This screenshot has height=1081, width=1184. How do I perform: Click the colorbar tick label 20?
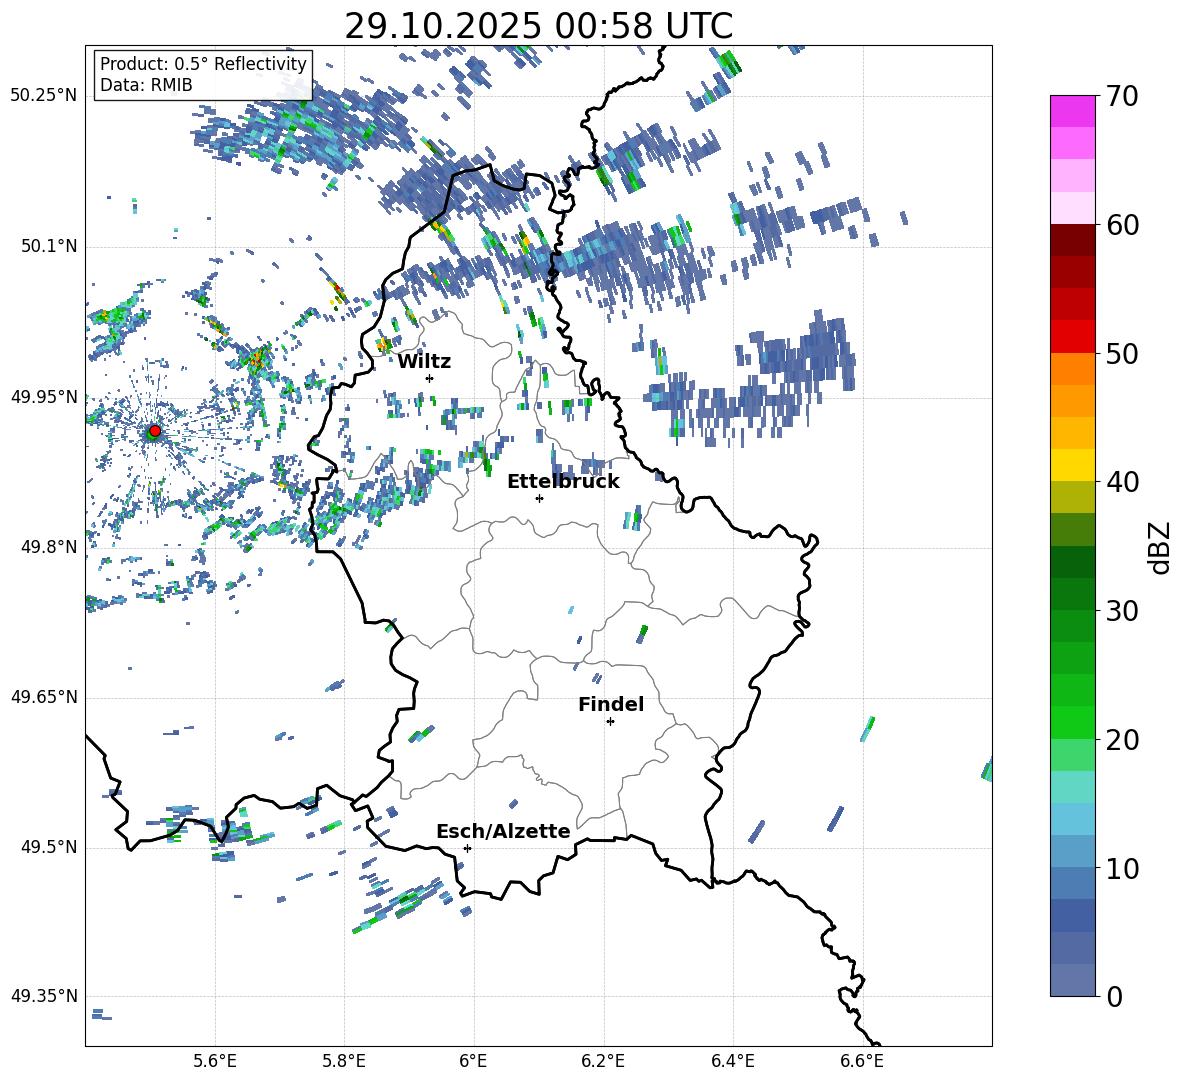click(x=1122, y=740)
